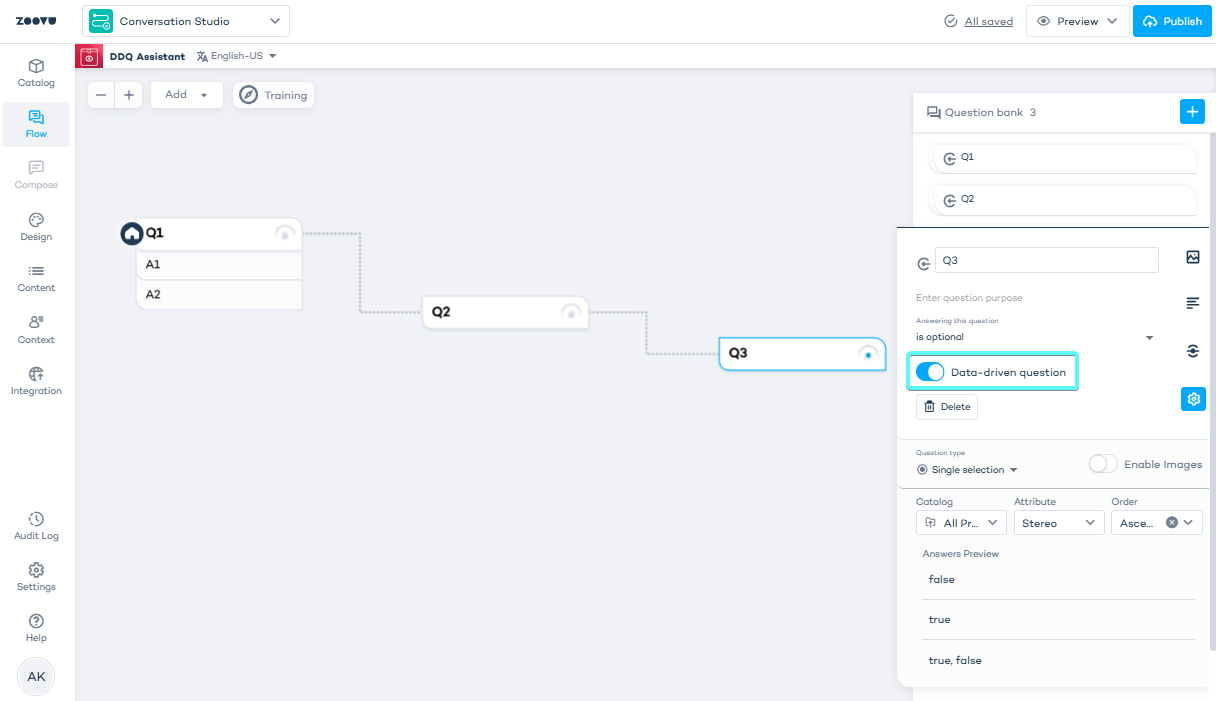The width and height of the screenshot is (1216, 701).
Task: Open the Single selection question type dropdown
Action: coord(967,470)
